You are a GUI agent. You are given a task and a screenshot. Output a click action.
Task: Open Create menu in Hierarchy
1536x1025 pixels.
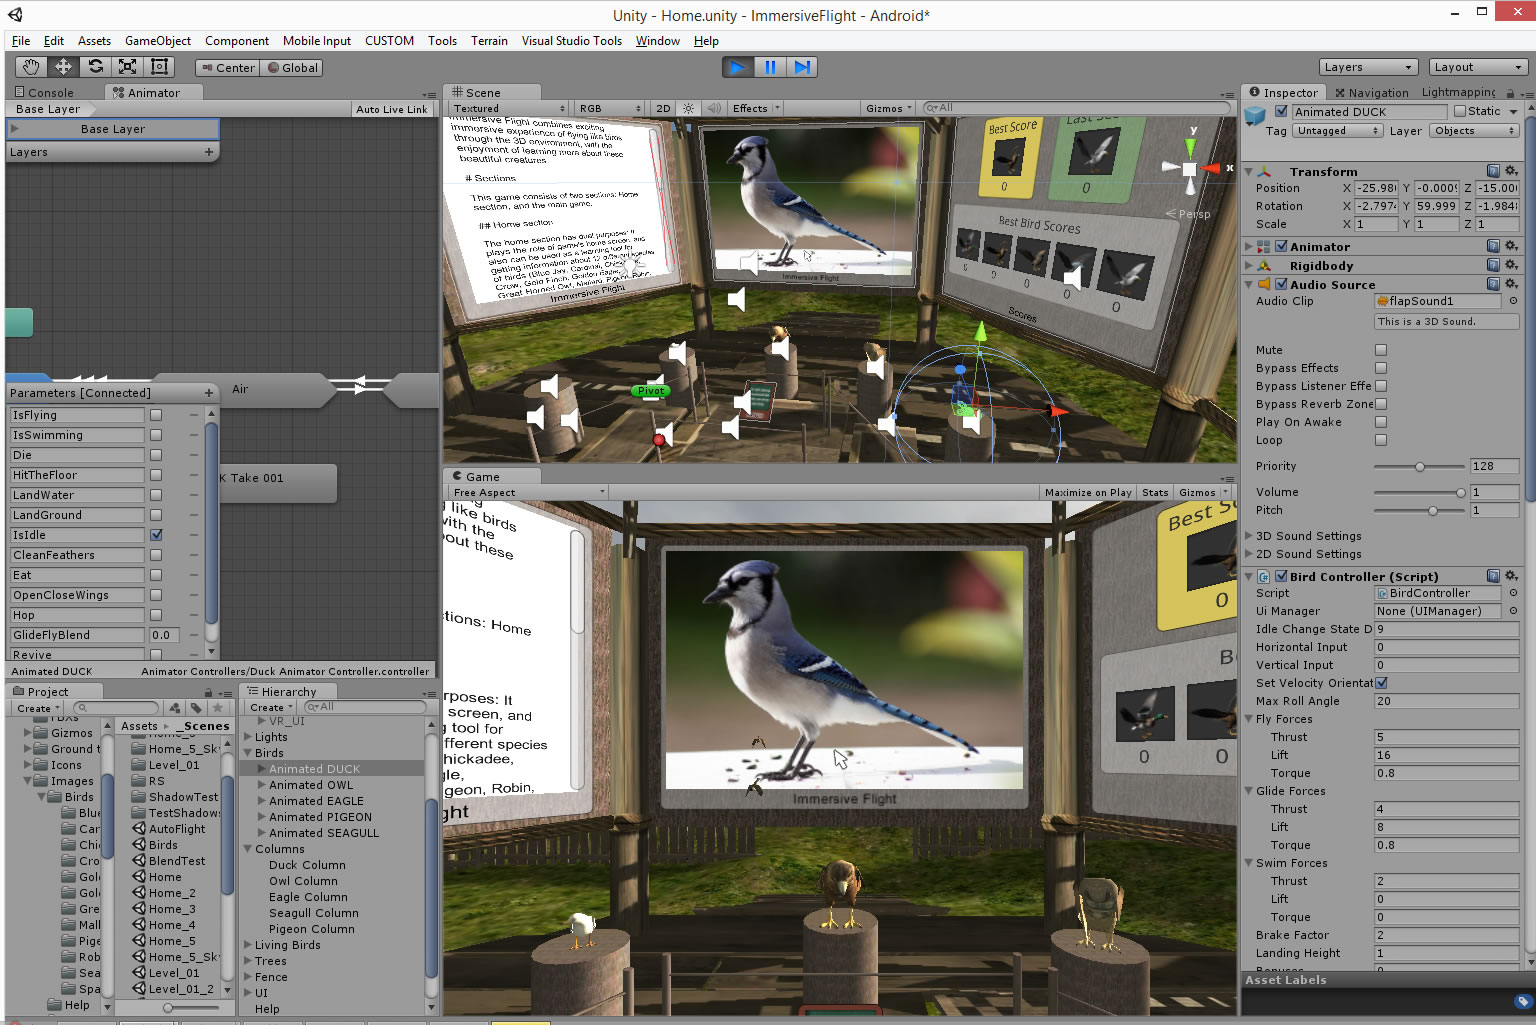coord(270,707)
